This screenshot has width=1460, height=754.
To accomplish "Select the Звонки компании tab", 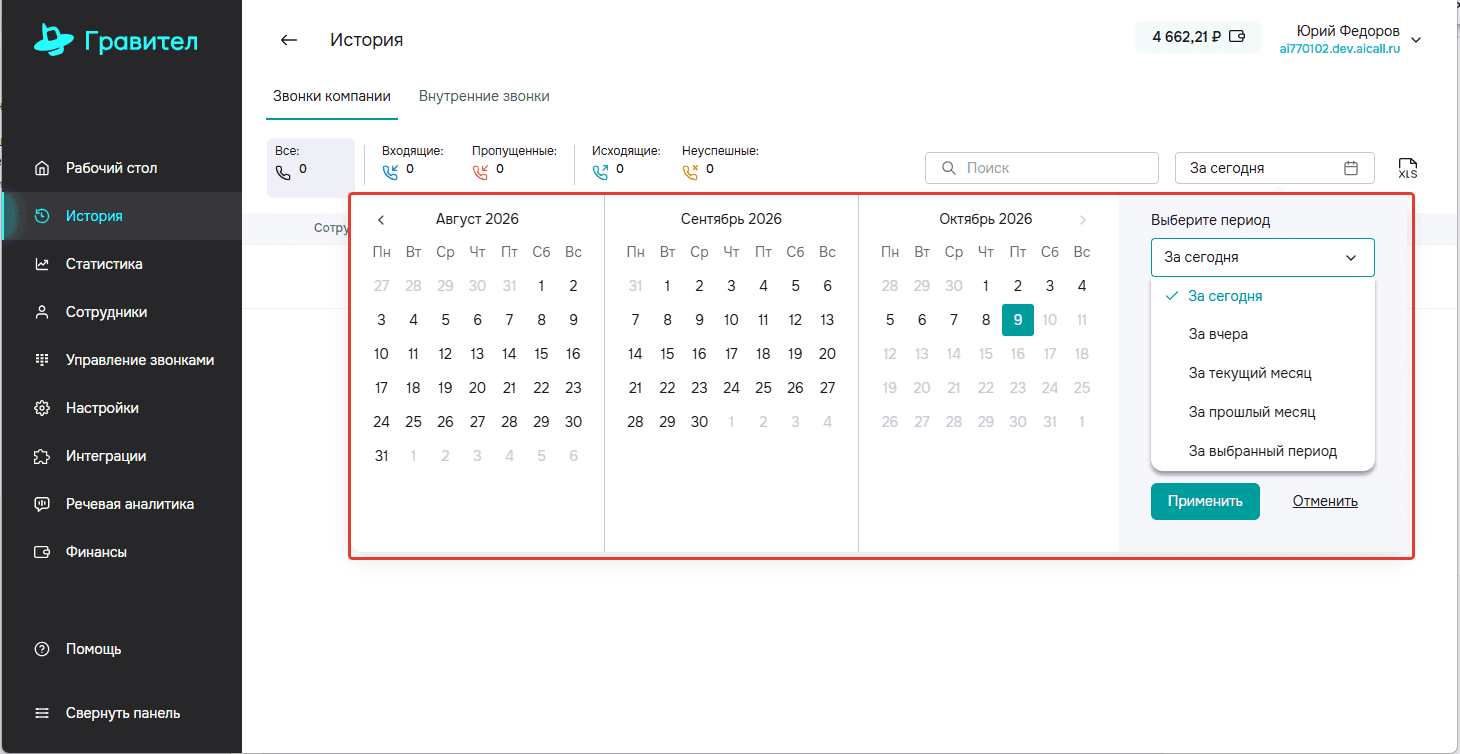I will [332, 96].
